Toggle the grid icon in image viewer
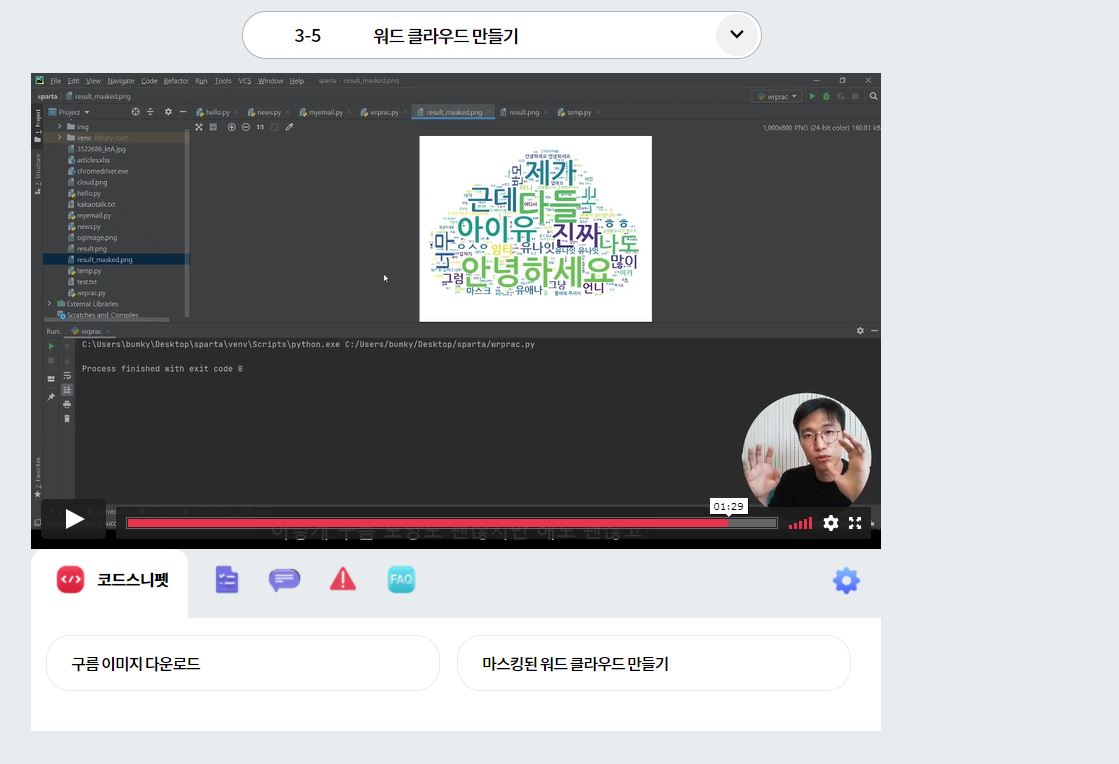 [x=213, y=127]
